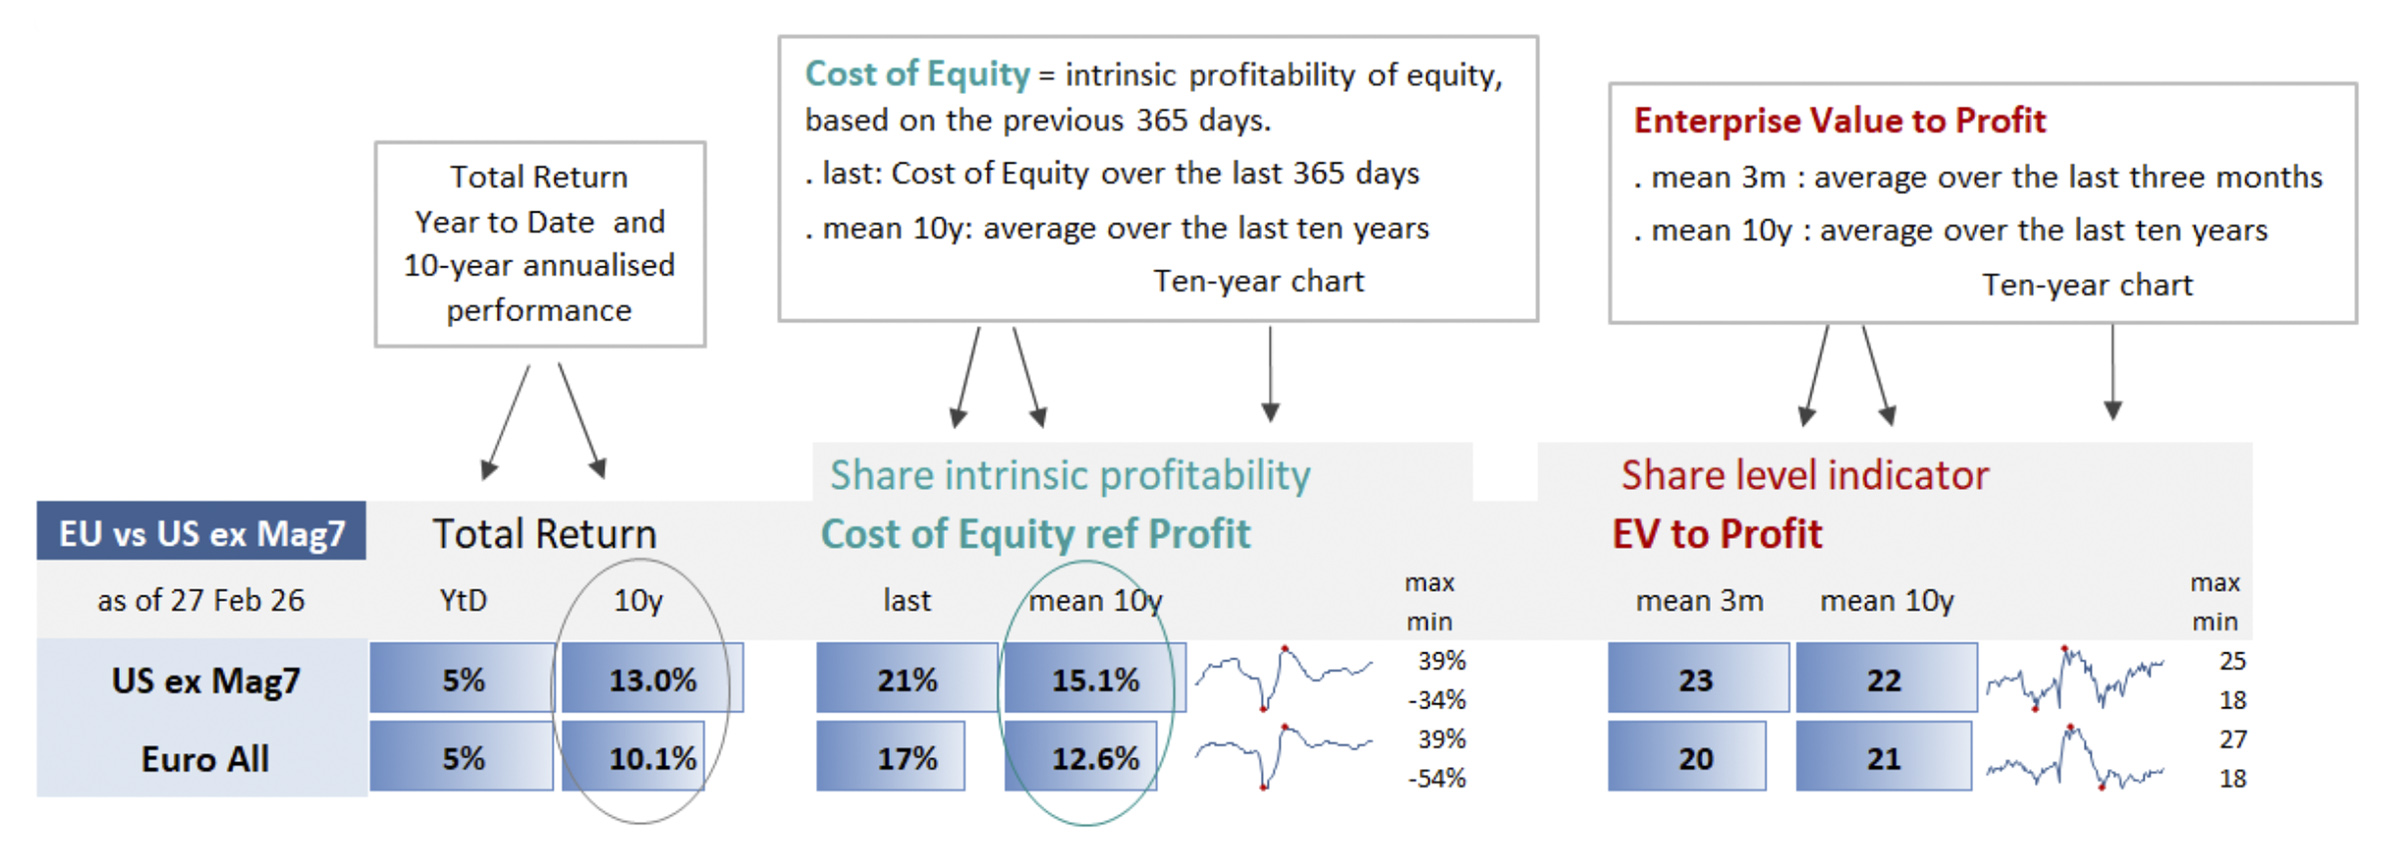Click the Enterprise Value to Profit title
Screen dimensions: 2400x854
click(1839, 120)
